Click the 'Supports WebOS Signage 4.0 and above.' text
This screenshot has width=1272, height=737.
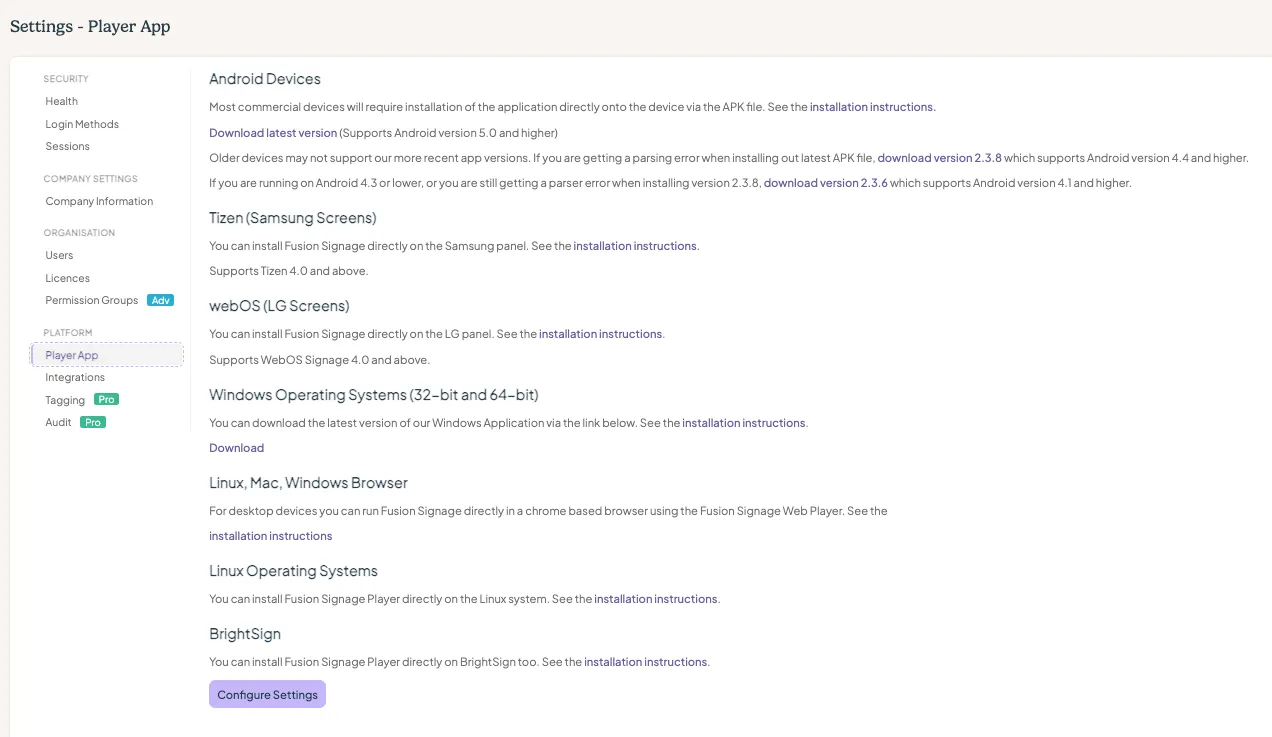(319, 360)
